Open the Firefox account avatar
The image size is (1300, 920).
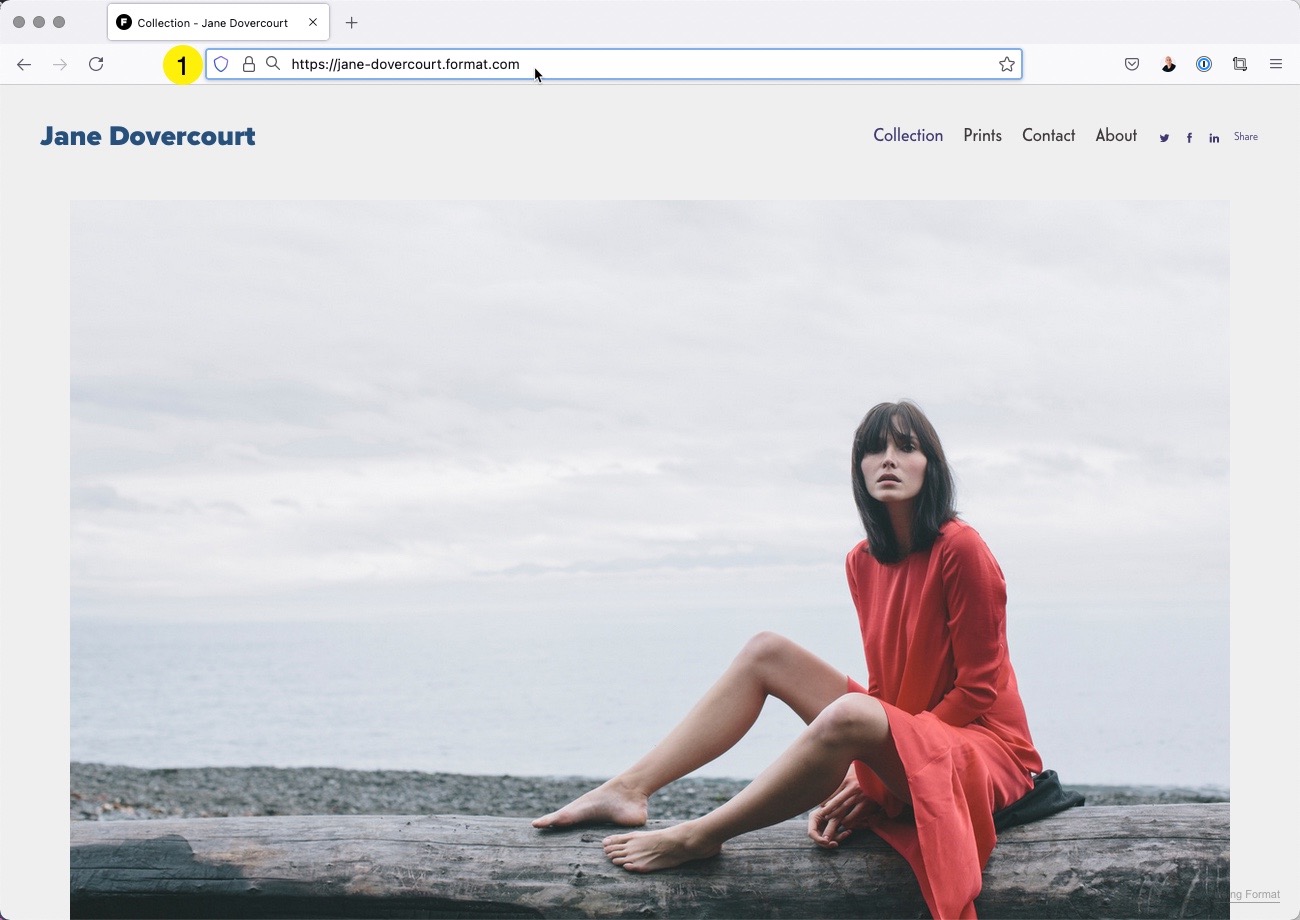[1168, 63]
